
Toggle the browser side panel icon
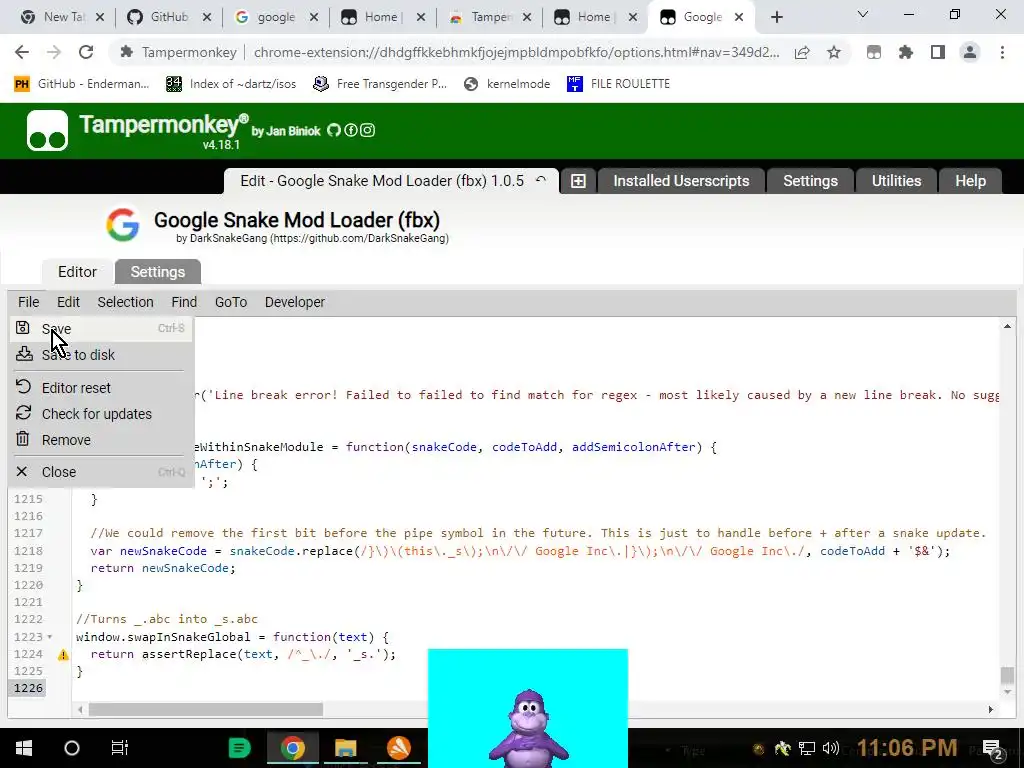tap(938, 52)
